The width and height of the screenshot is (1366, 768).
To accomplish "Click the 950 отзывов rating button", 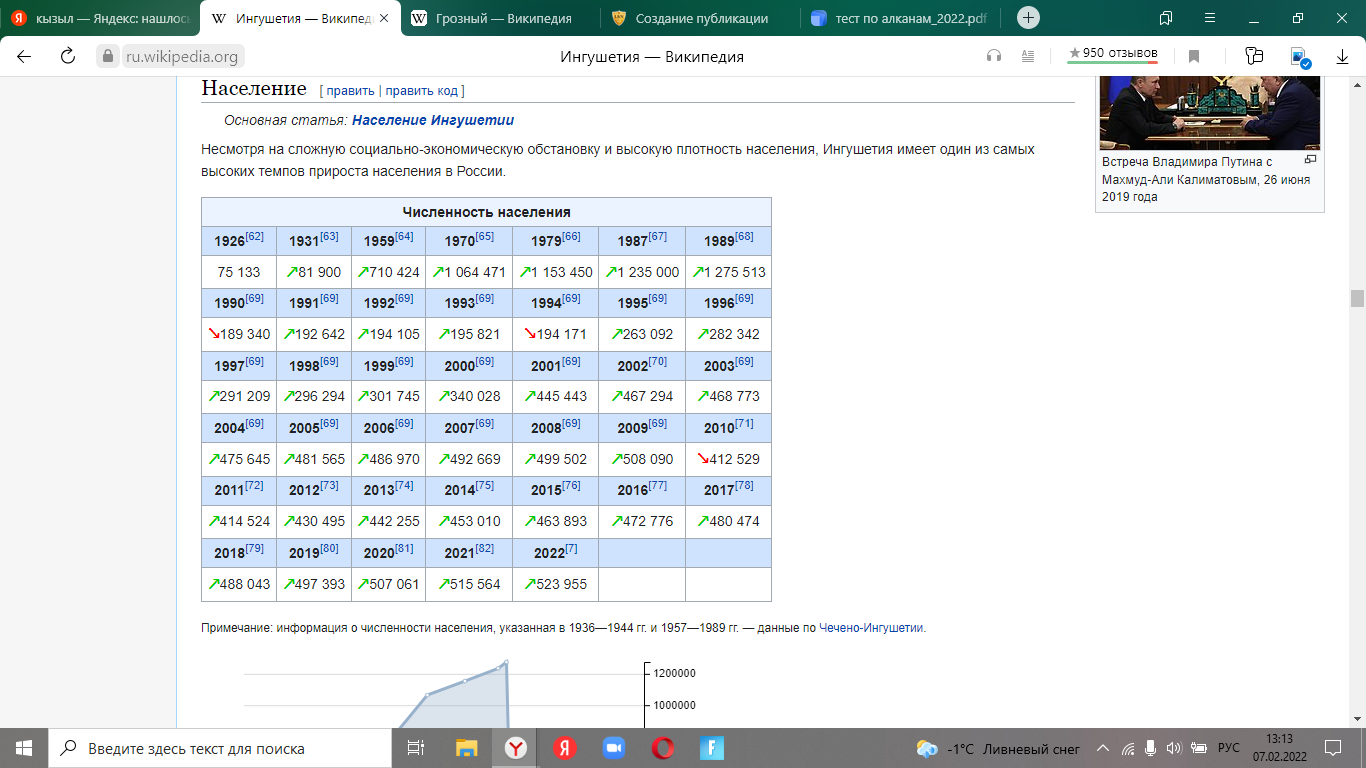I will (1113, 53).
